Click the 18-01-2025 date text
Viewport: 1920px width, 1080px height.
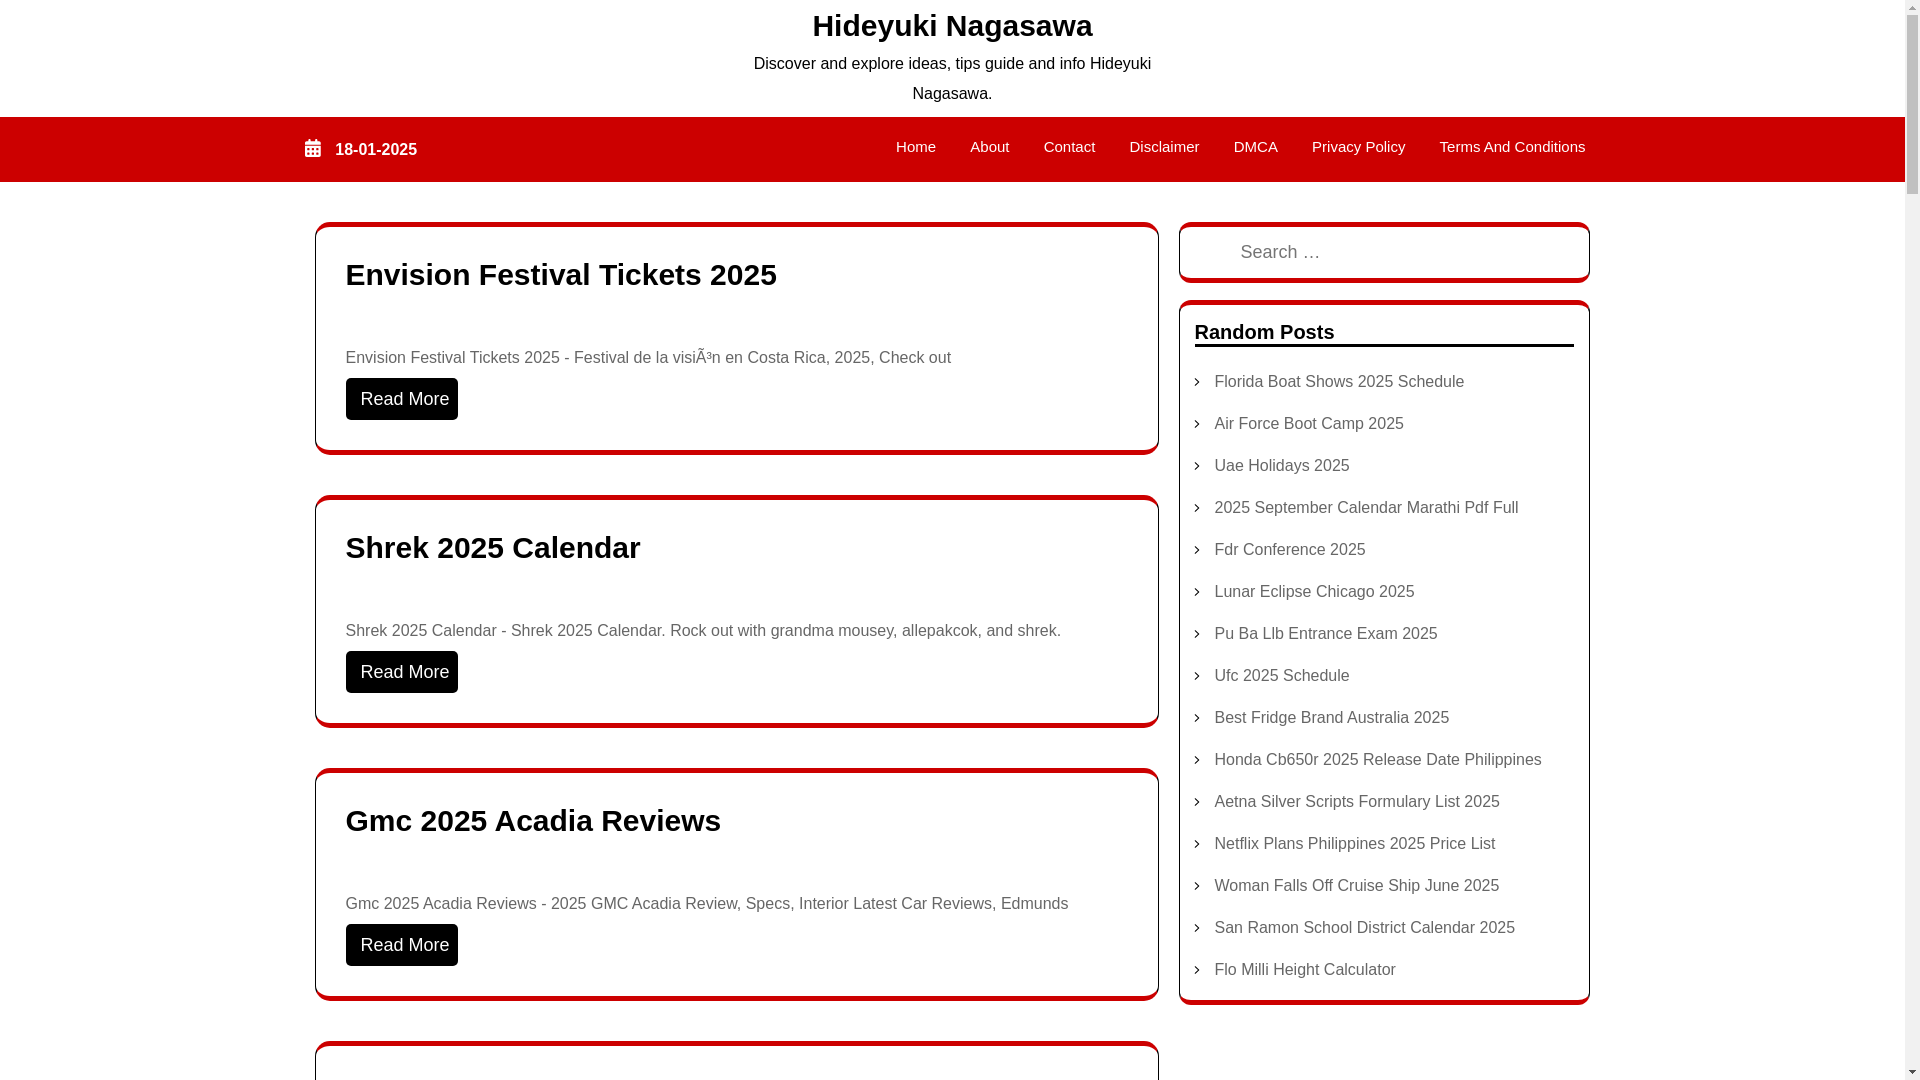pos(376,150)
